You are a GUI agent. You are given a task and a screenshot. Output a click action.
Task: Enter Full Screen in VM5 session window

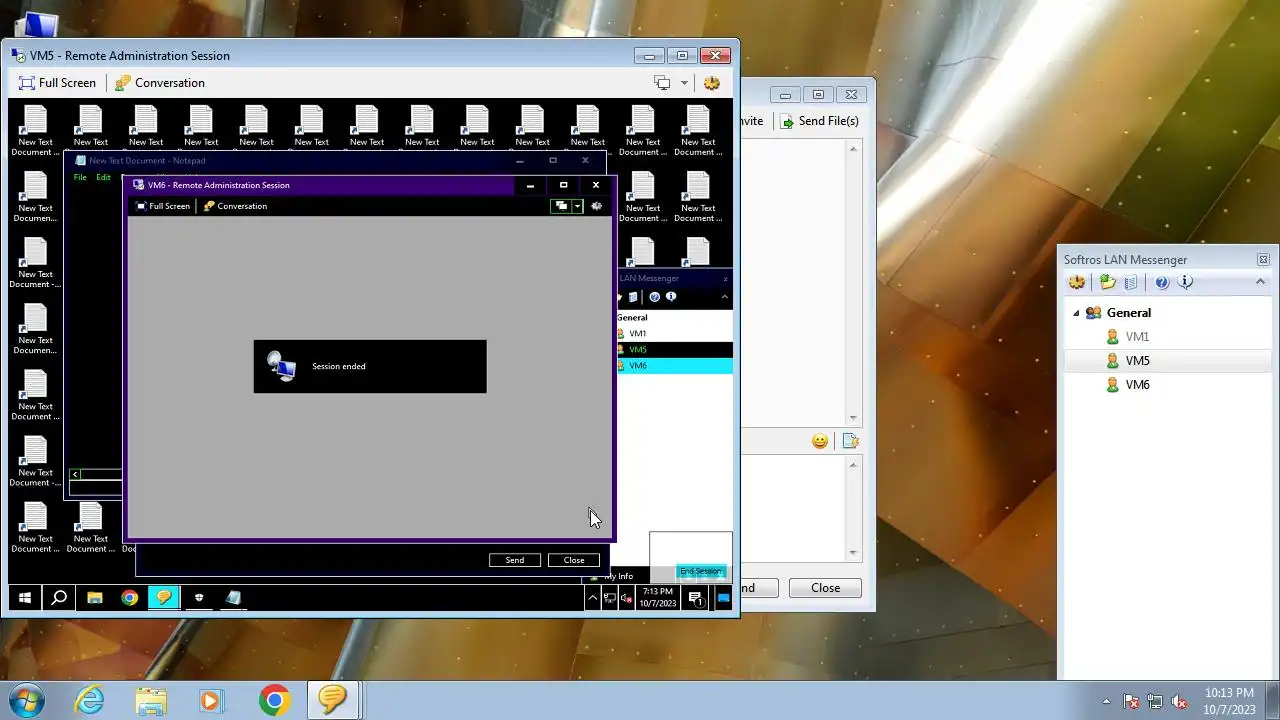pyautogui.click(x=57, y=83)
